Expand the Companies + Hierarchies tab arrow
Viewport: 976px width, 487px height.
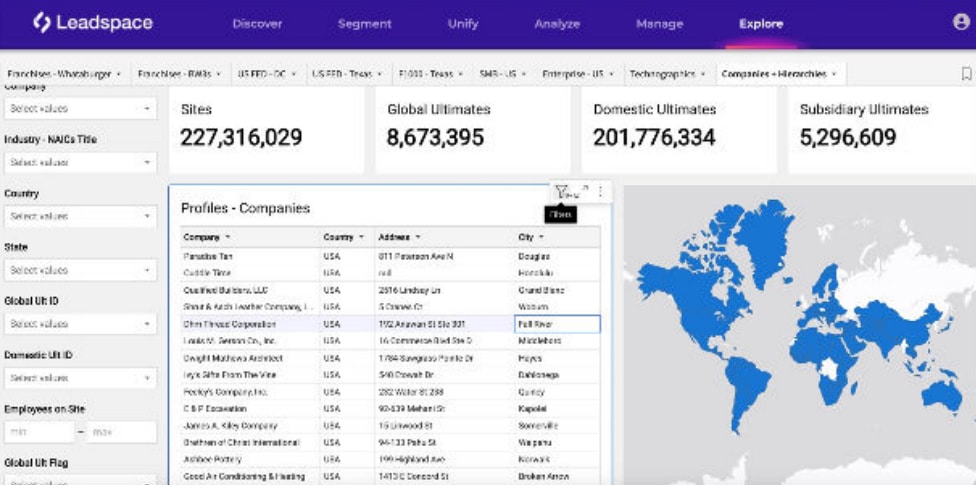[x=833, y=74]
